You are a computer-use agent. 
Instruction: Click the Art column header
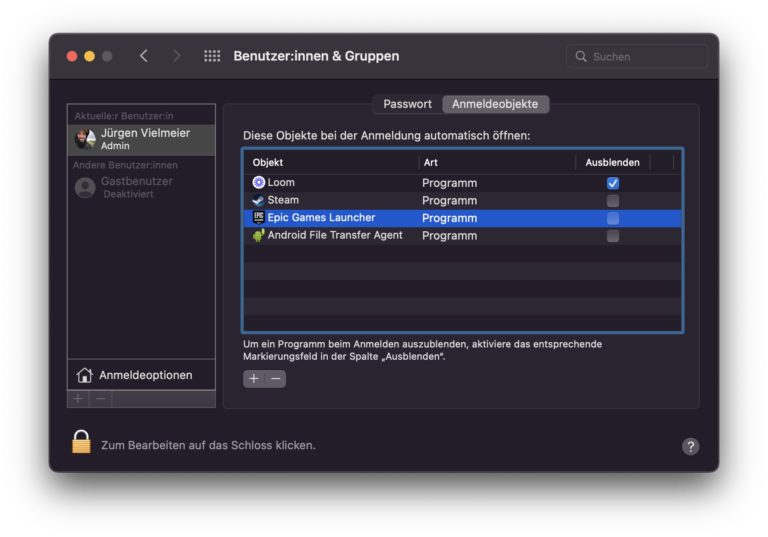(431, 163)
